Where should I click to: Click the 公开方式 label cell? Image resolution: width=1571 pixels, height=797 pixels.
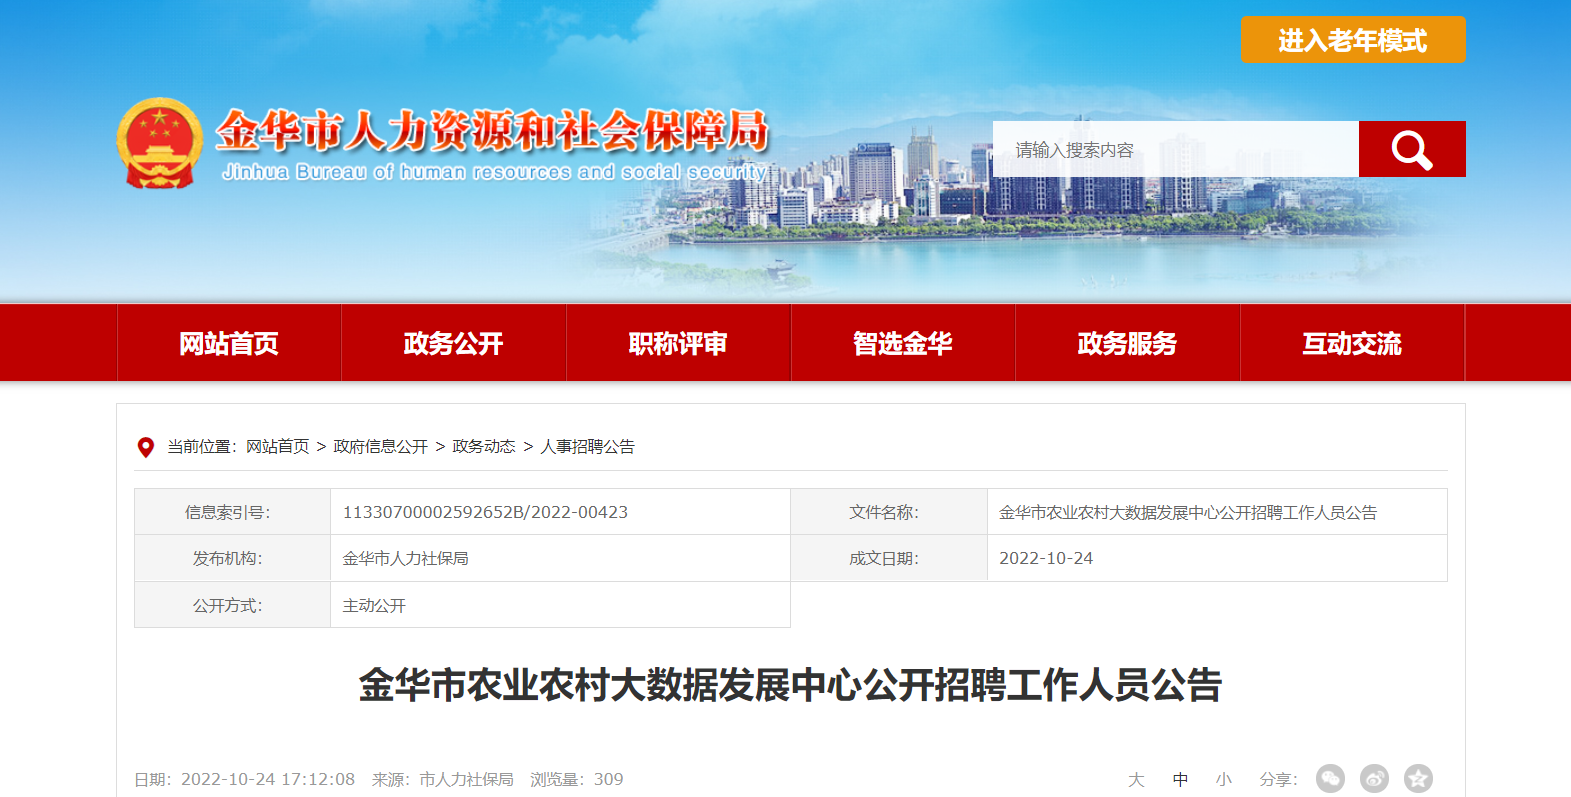(232, 605)
